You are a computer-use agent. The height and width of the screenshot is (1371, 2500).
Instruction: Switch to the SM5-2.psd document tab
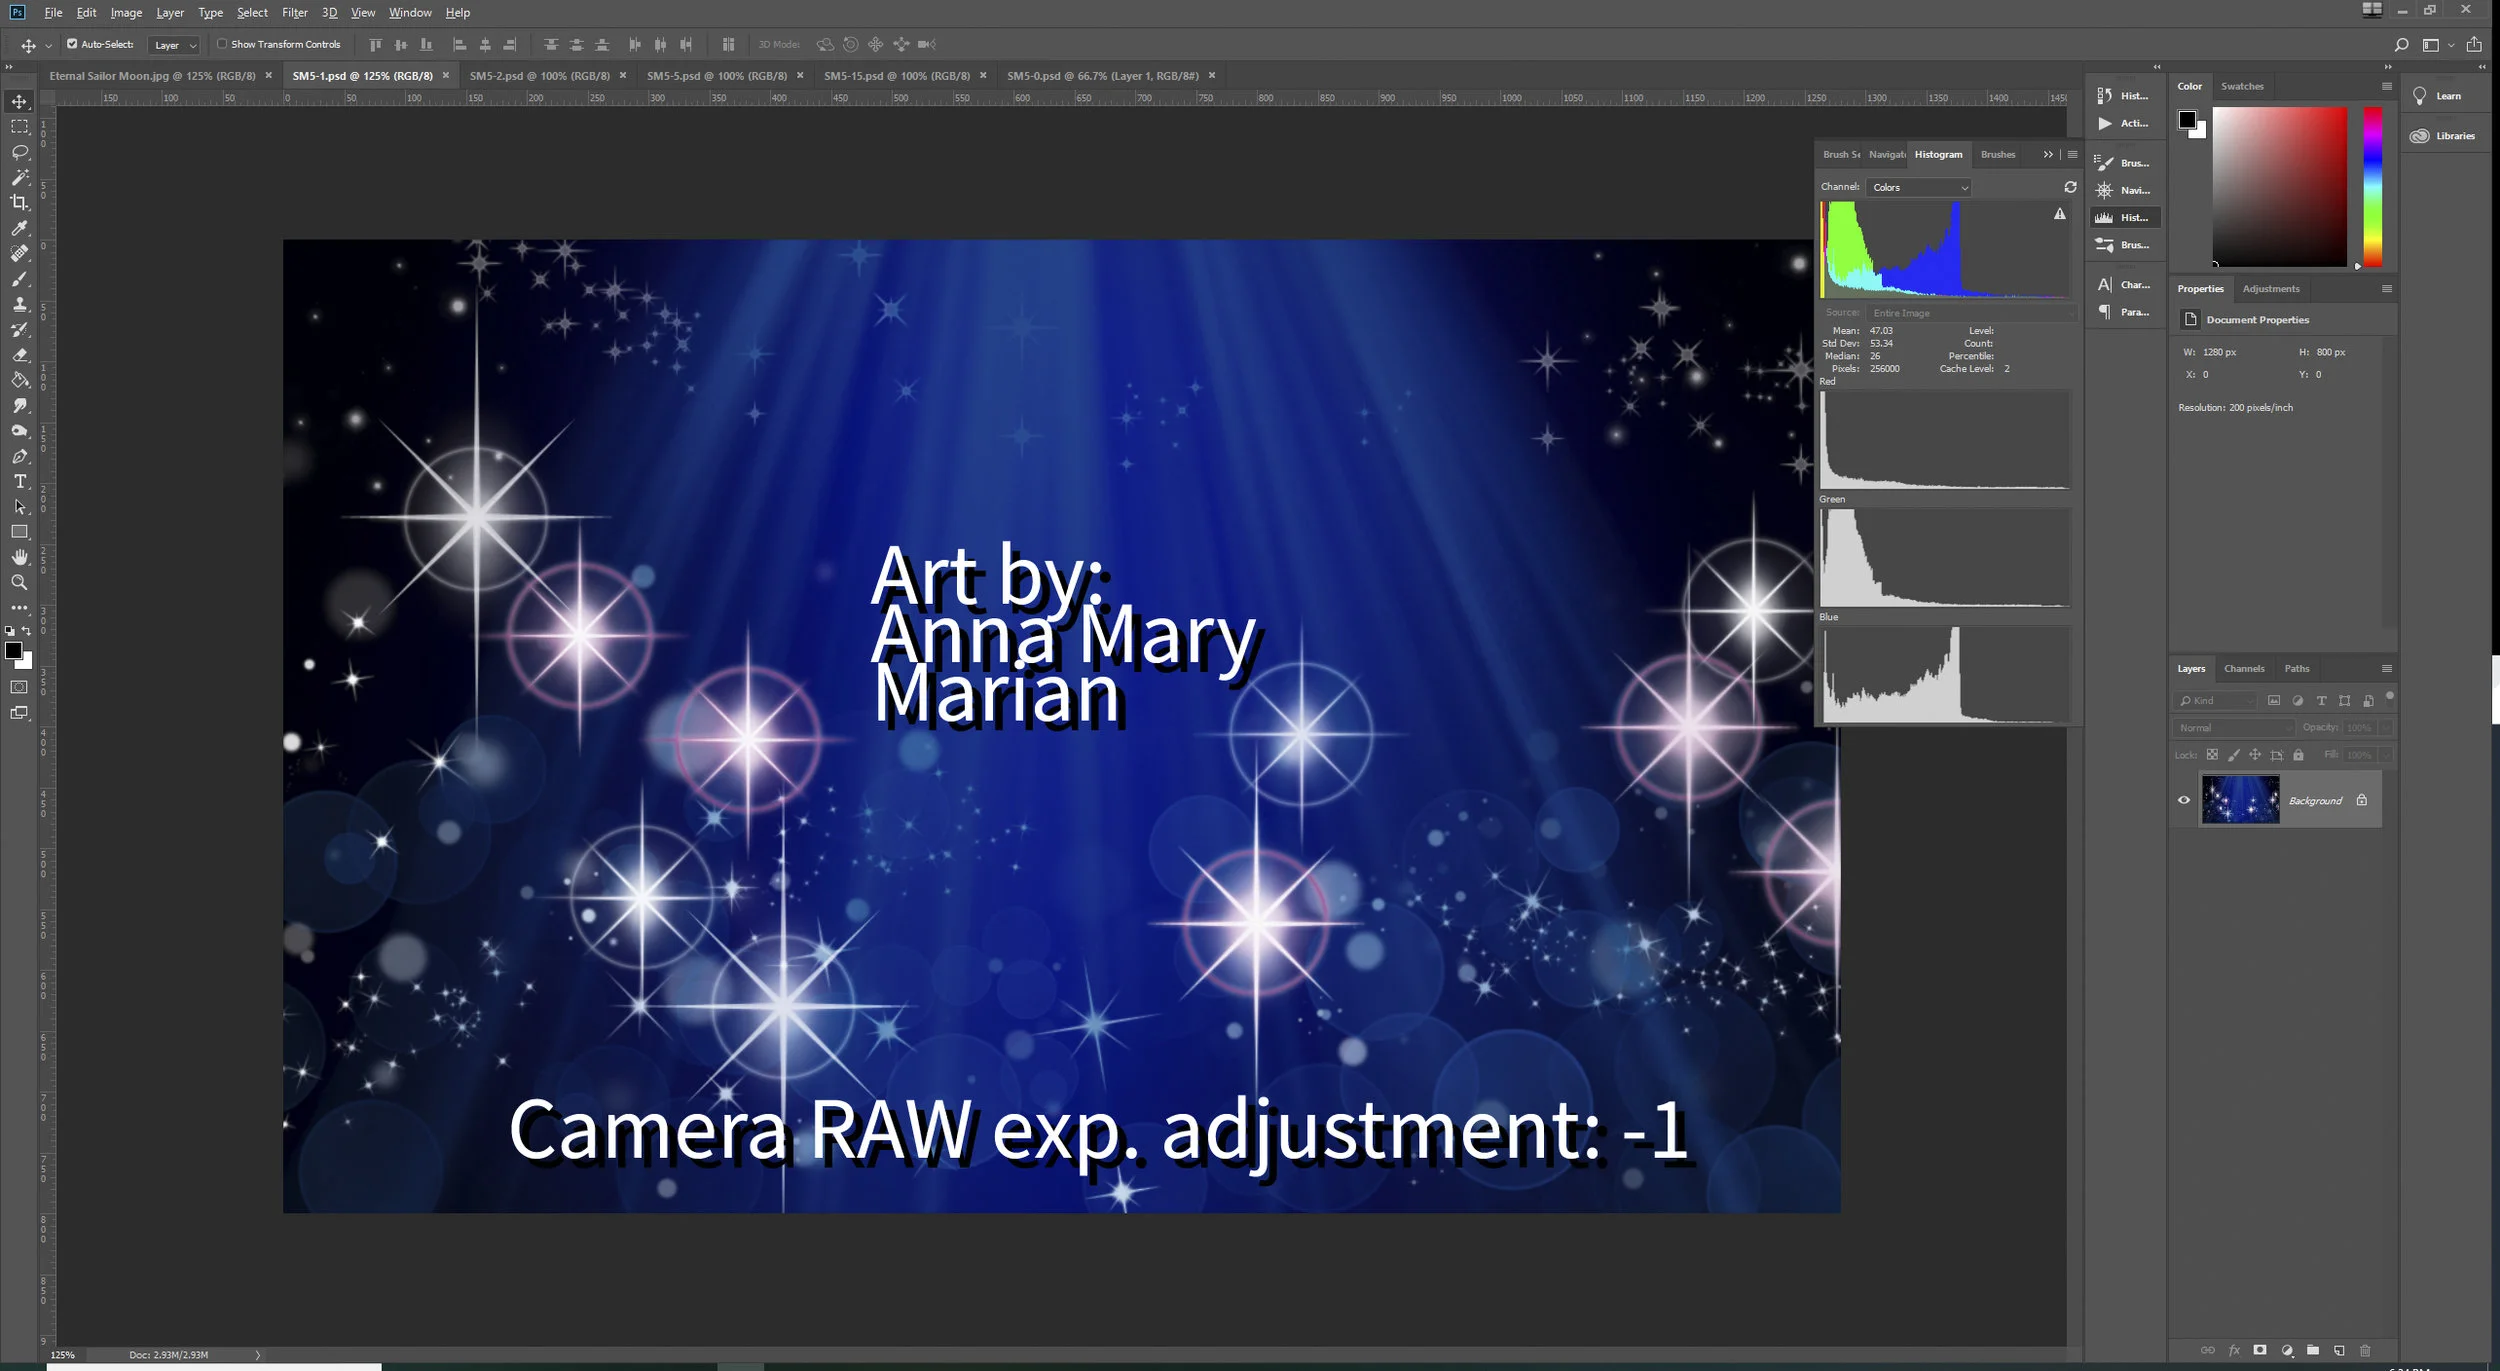click(x=539, y=76)
